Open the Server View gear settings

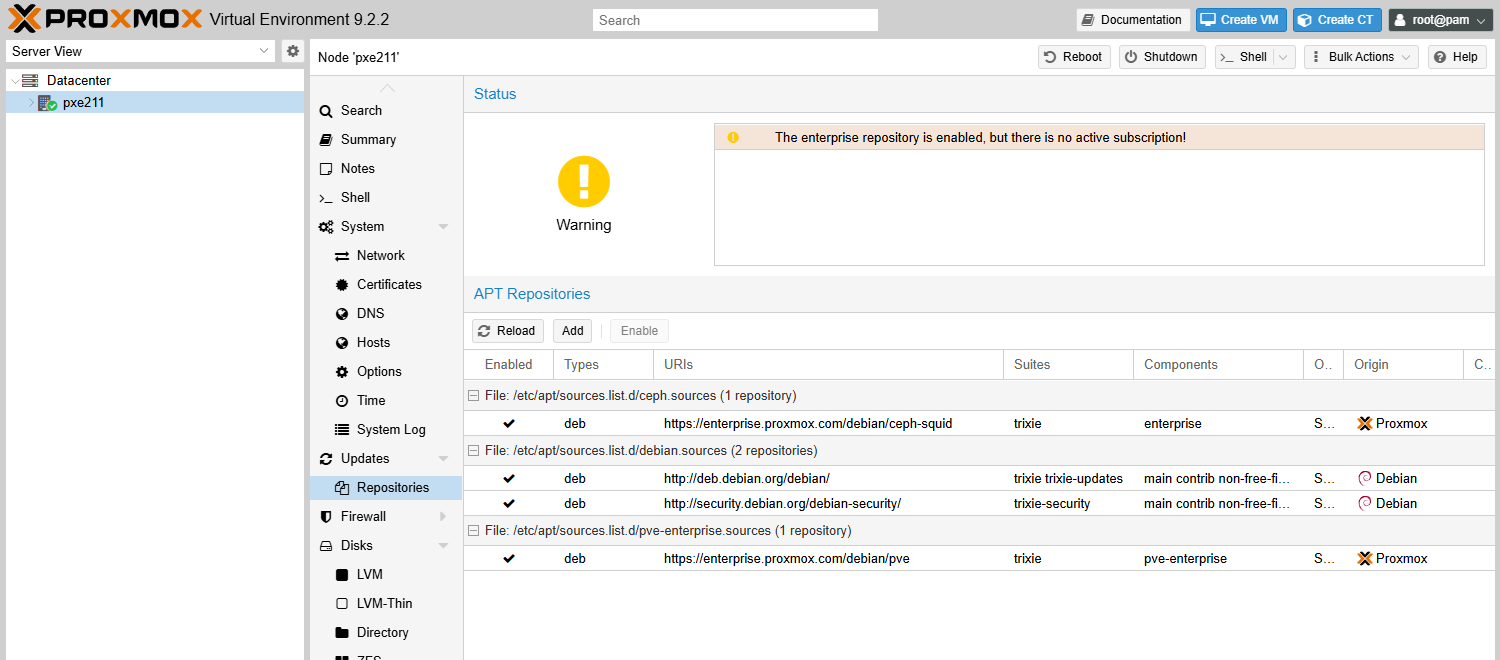click(292, 51)
